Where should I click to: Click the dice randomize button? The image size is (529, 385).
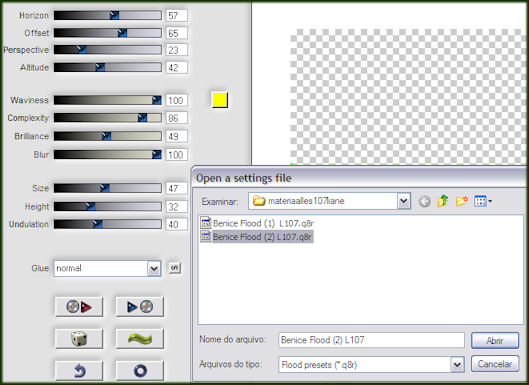click(x=79, y=338)
